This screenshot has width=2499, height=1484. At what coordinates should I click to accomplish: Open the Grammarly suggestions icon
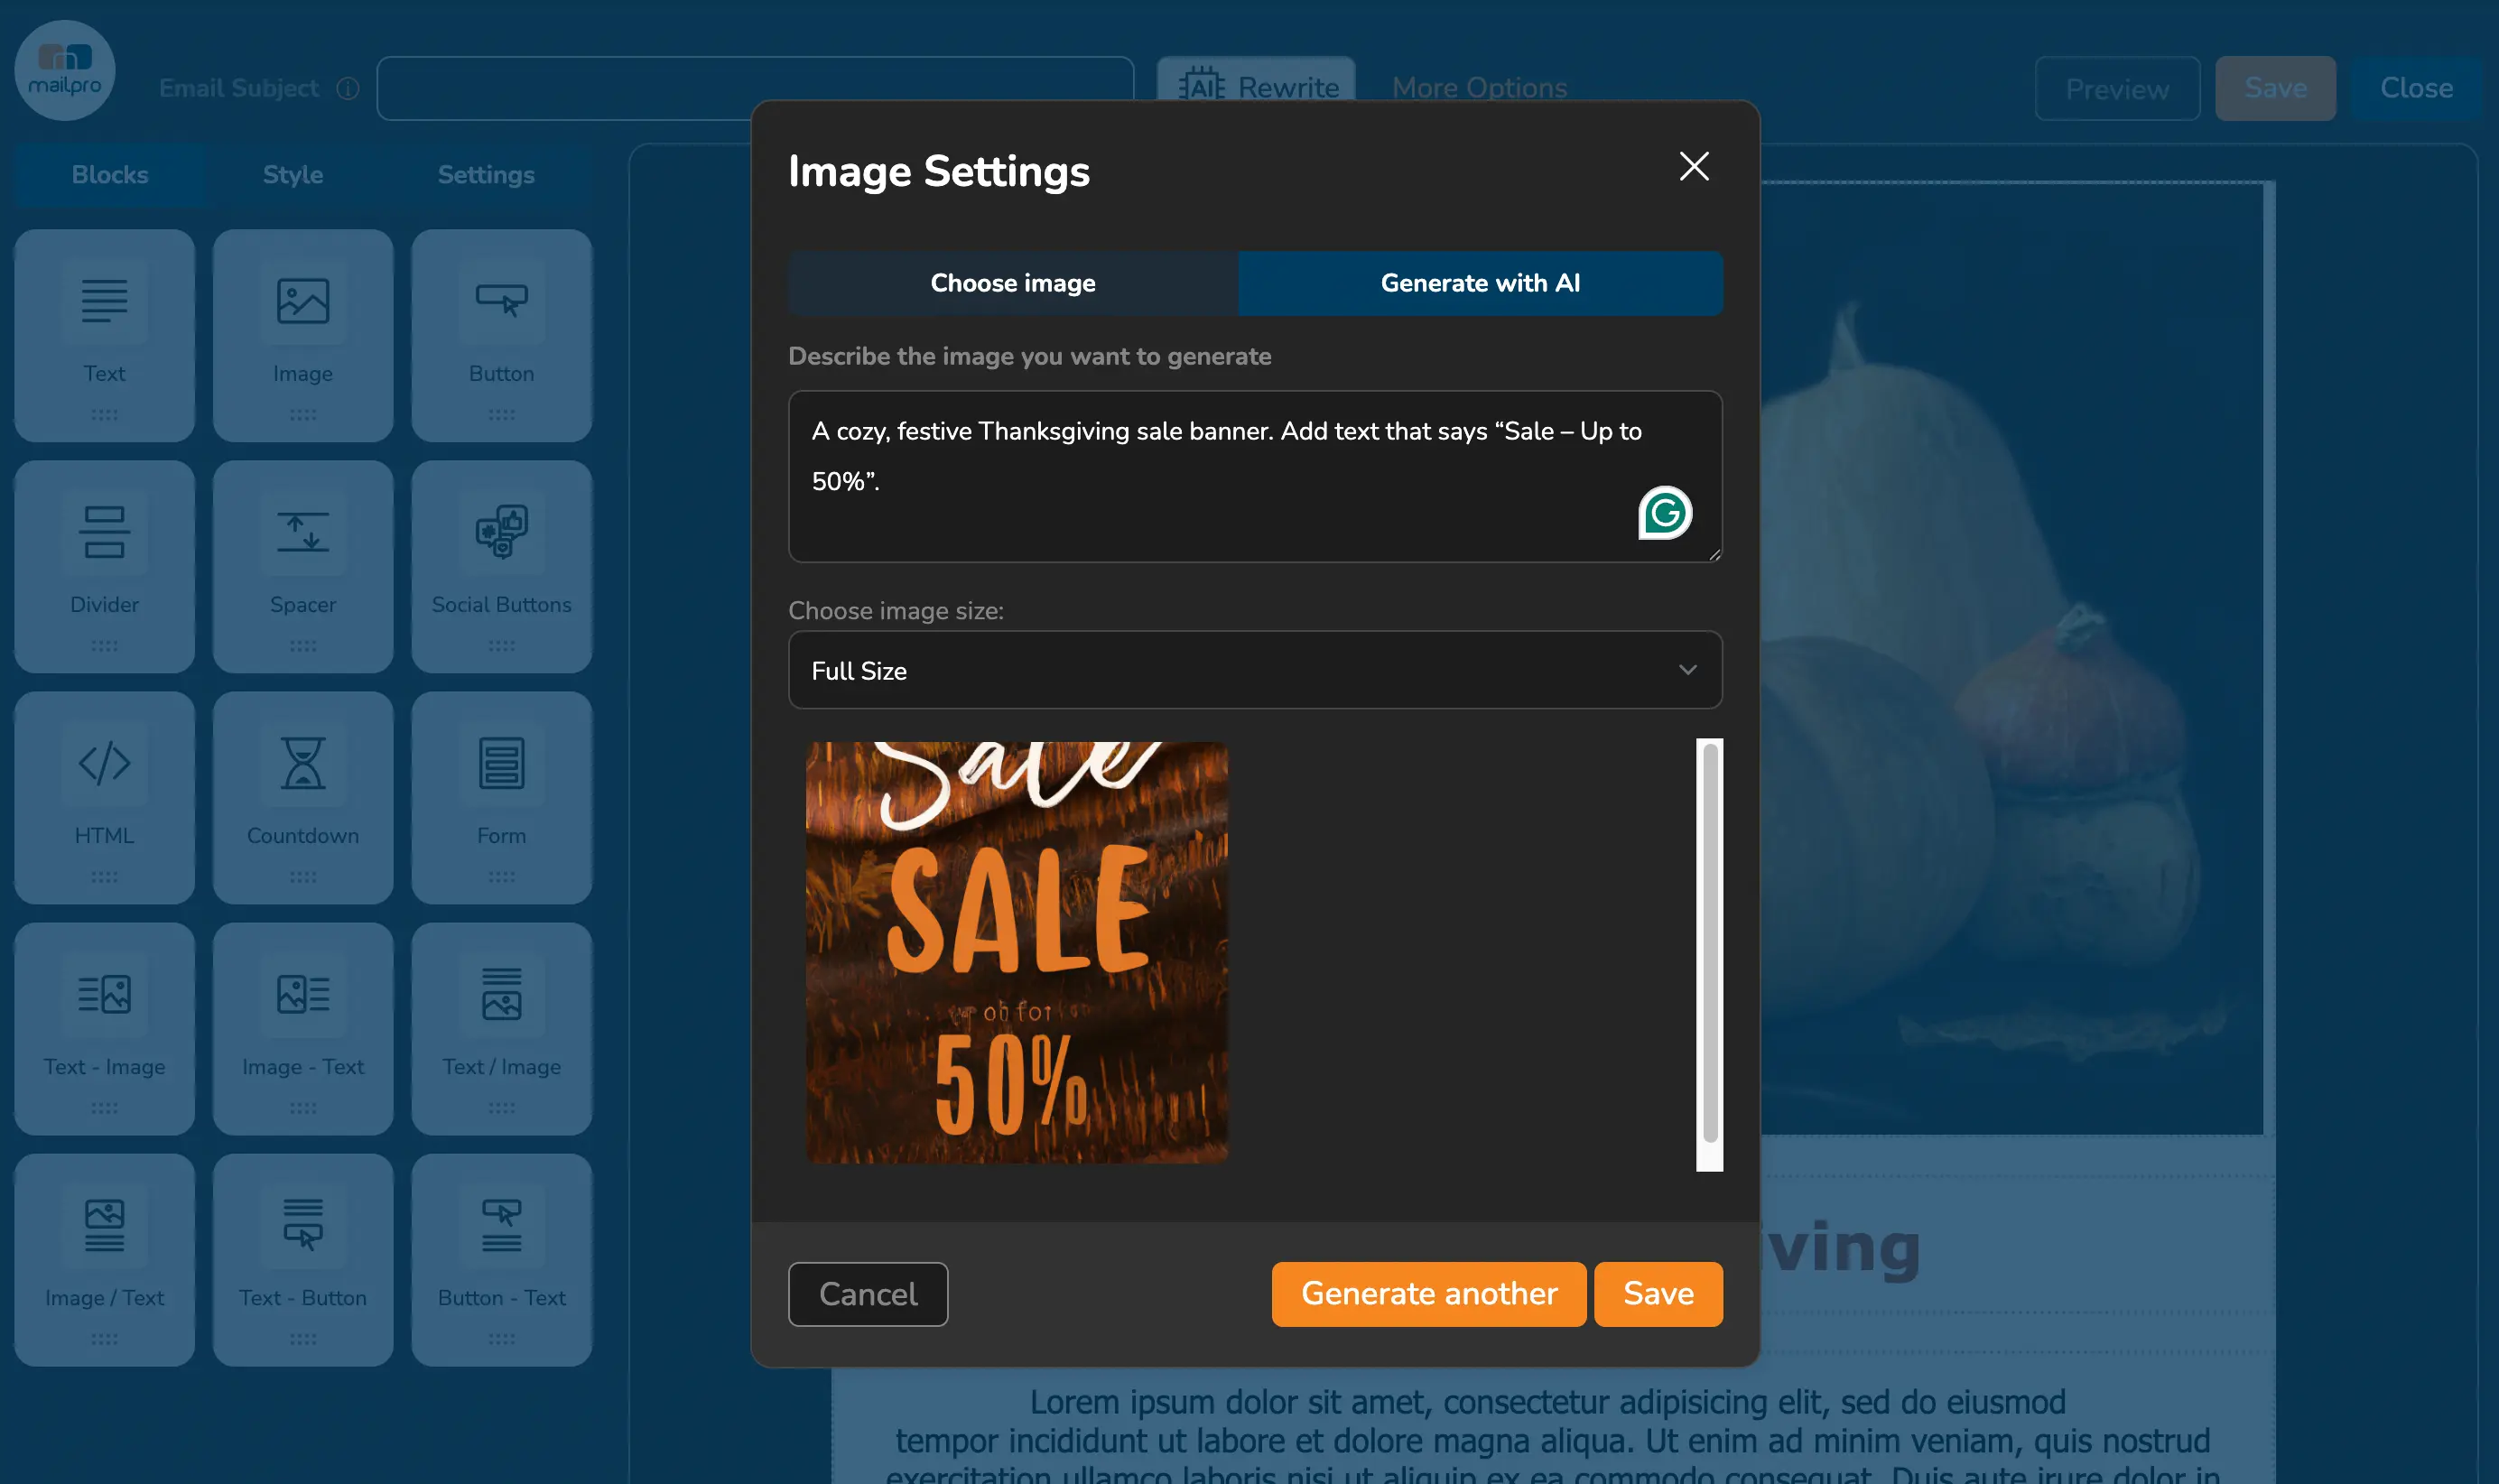(1663, 513)
